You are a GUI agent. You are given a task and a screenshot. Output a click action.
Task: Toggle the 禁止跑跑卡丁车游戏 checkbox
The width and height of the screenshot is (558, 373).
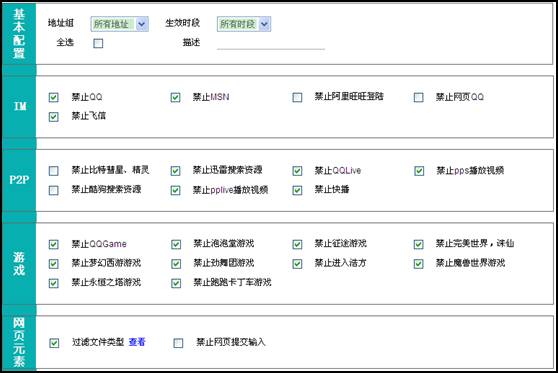pyautogui.click(x=176, y=283)
